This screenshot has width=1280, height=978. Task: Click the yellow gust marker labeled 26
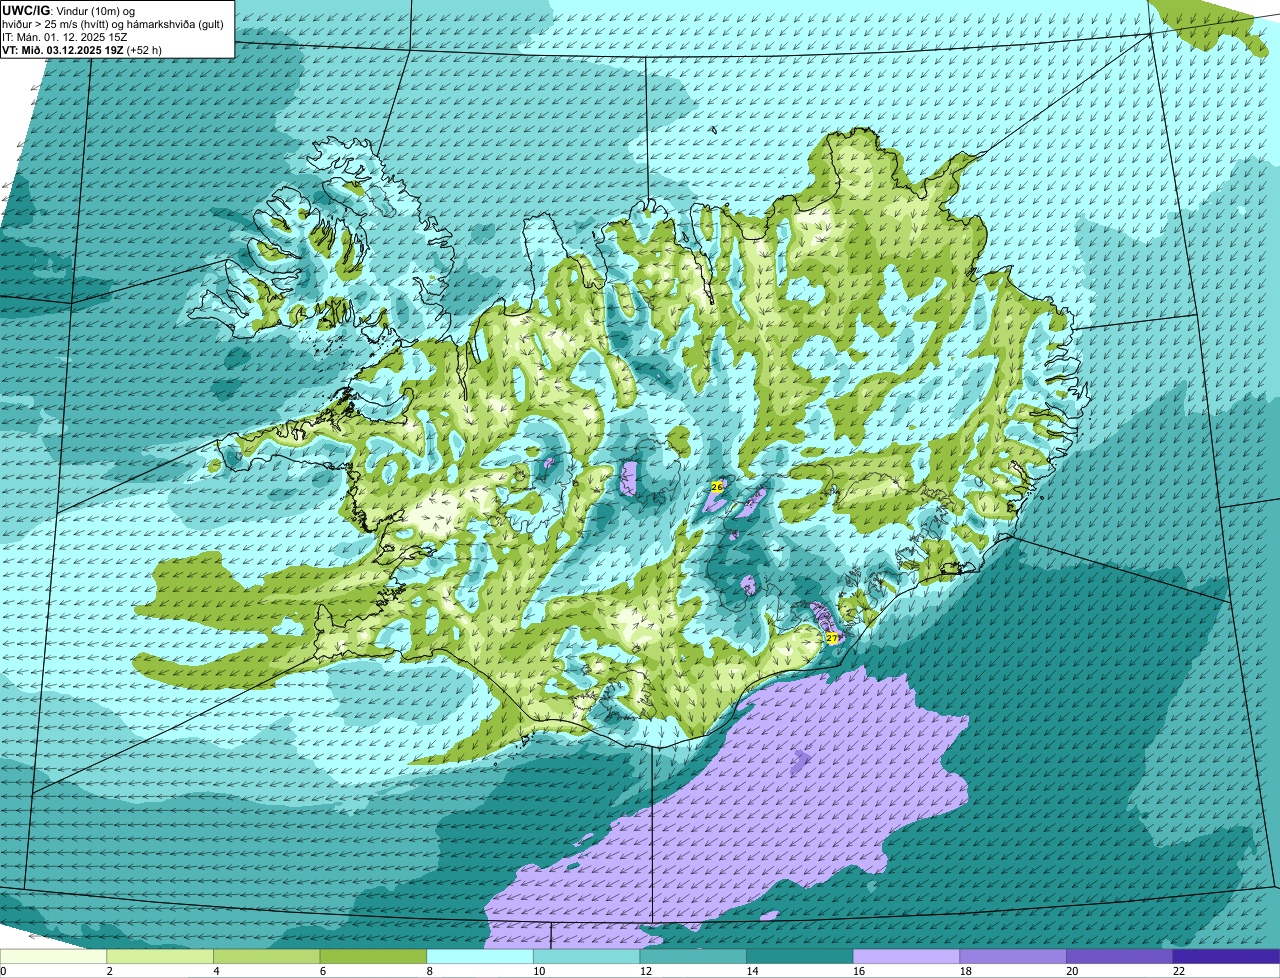(x=717, y=486)
